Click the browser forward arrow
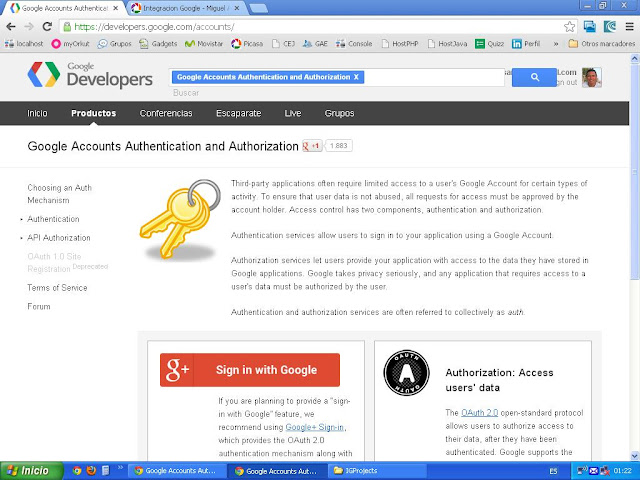The width and height of the screenshot is (640, 480). (x=29, y=27)
